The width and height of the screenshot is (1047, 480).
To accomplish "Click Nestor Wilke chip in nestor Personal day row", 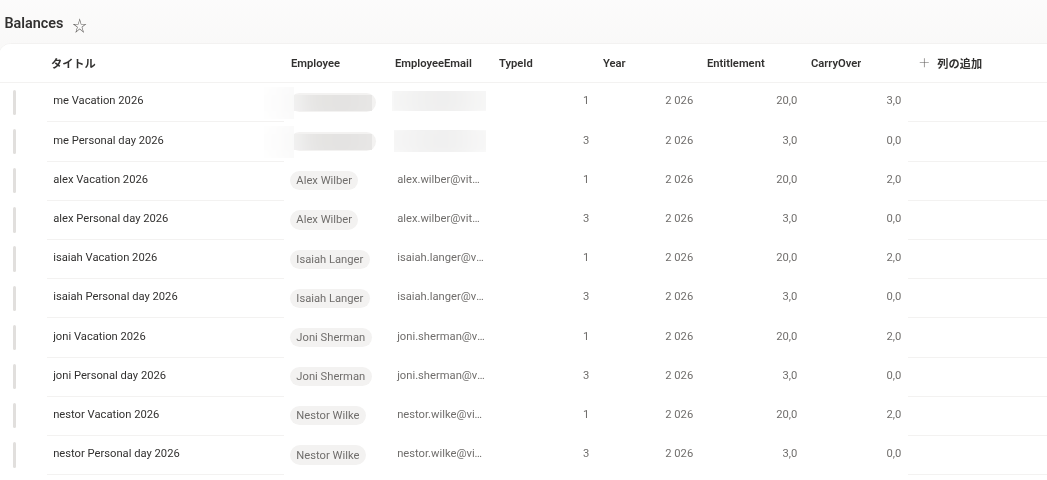I will (327, 455).
